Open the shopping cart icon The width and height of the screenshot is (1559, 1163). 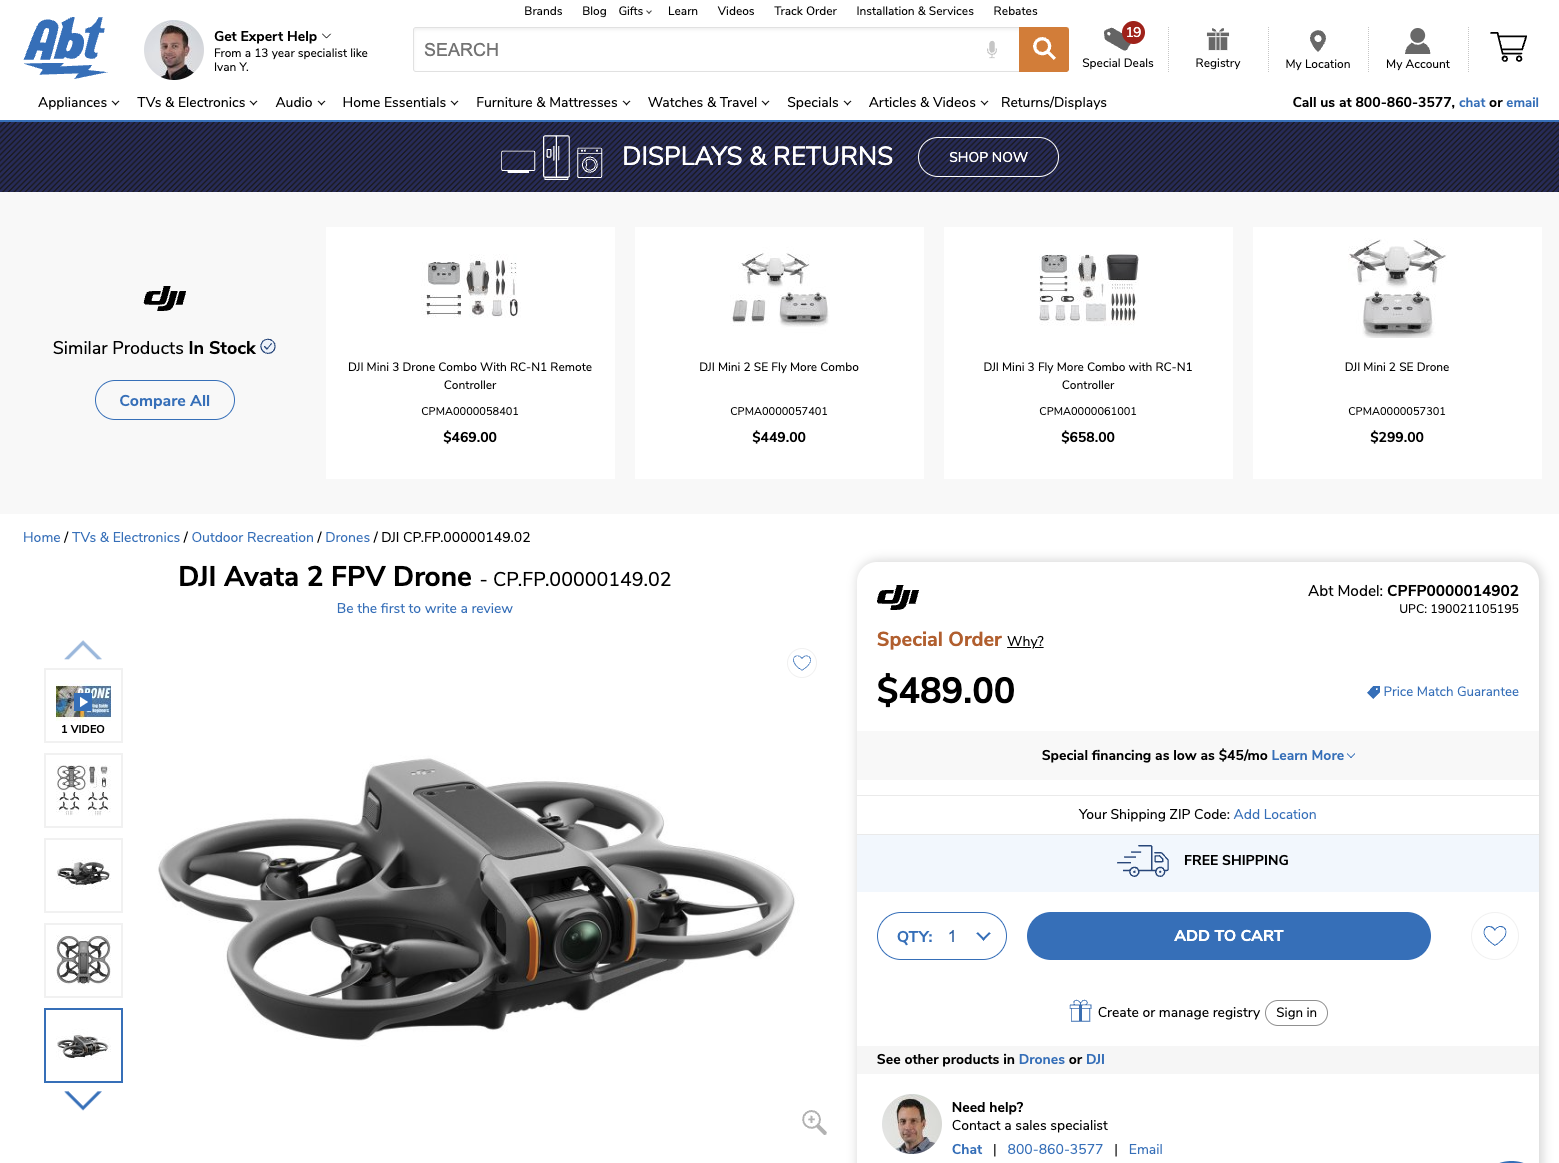click(1508, 47)
